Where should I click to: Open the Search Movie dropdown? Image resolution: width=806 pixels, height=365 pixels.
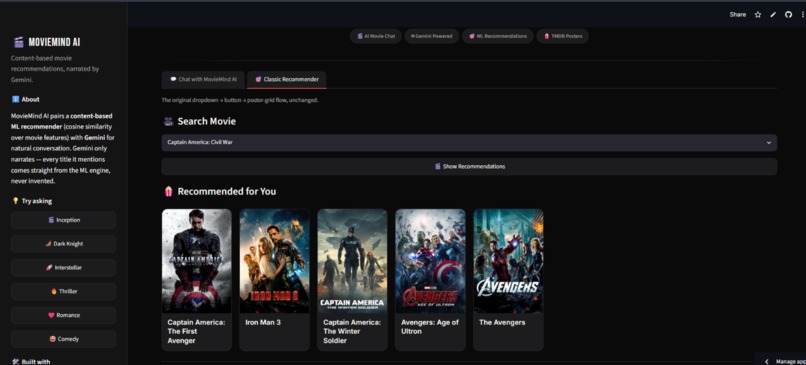coord(469,142)
